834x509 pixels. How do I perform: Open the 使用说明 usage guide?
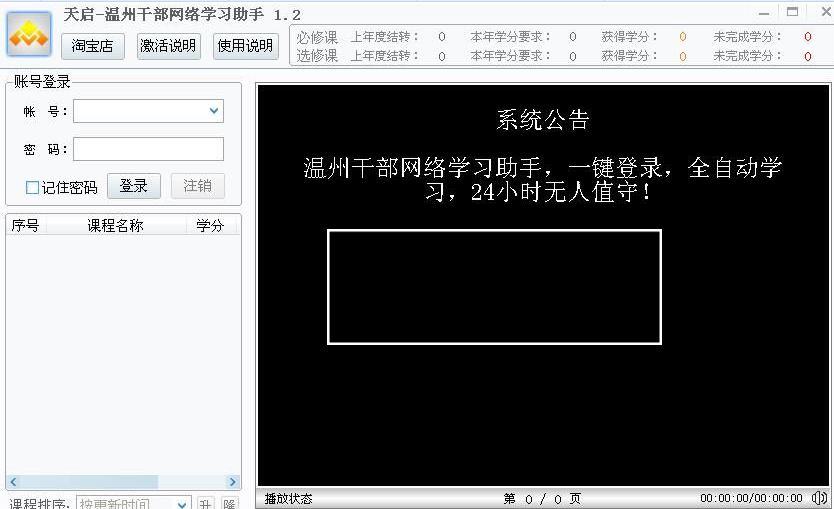(245, 46)
